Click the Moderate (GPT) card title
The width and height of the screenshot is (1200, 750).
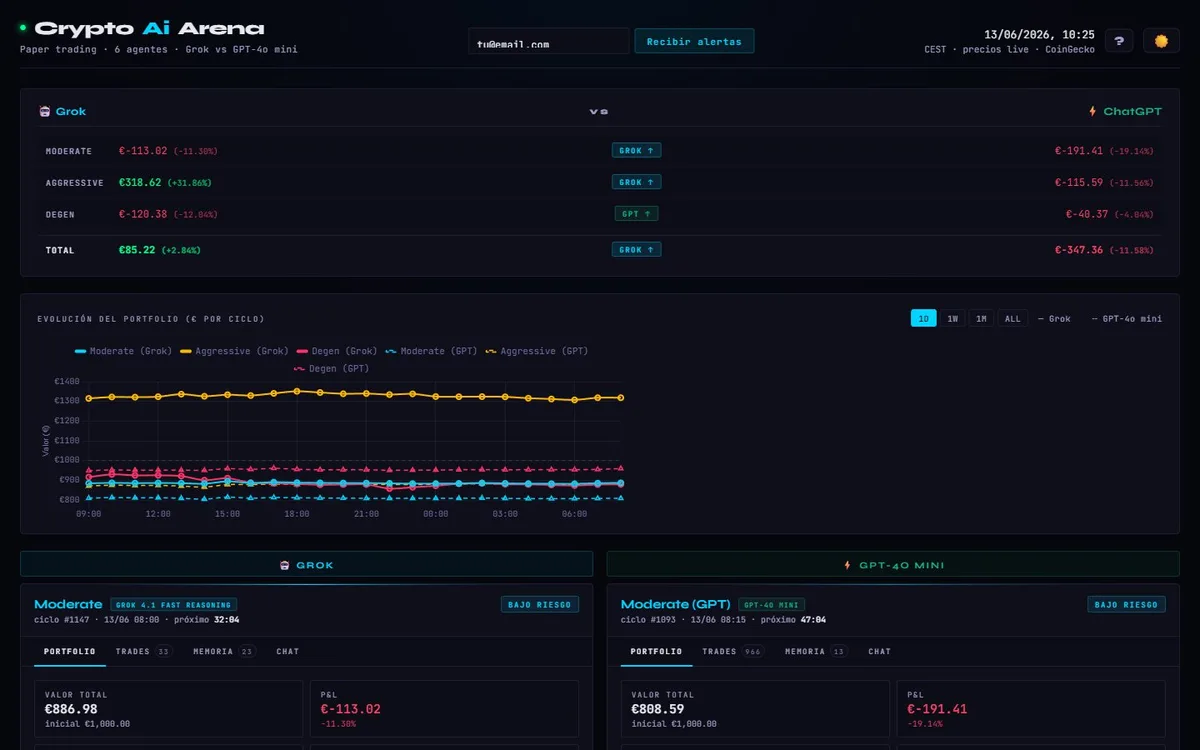676,604
